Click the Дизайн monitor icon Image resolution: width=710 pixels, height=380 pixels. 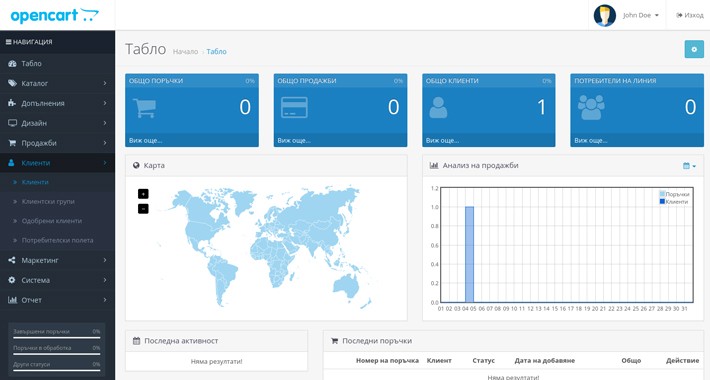tap(12, 123)
